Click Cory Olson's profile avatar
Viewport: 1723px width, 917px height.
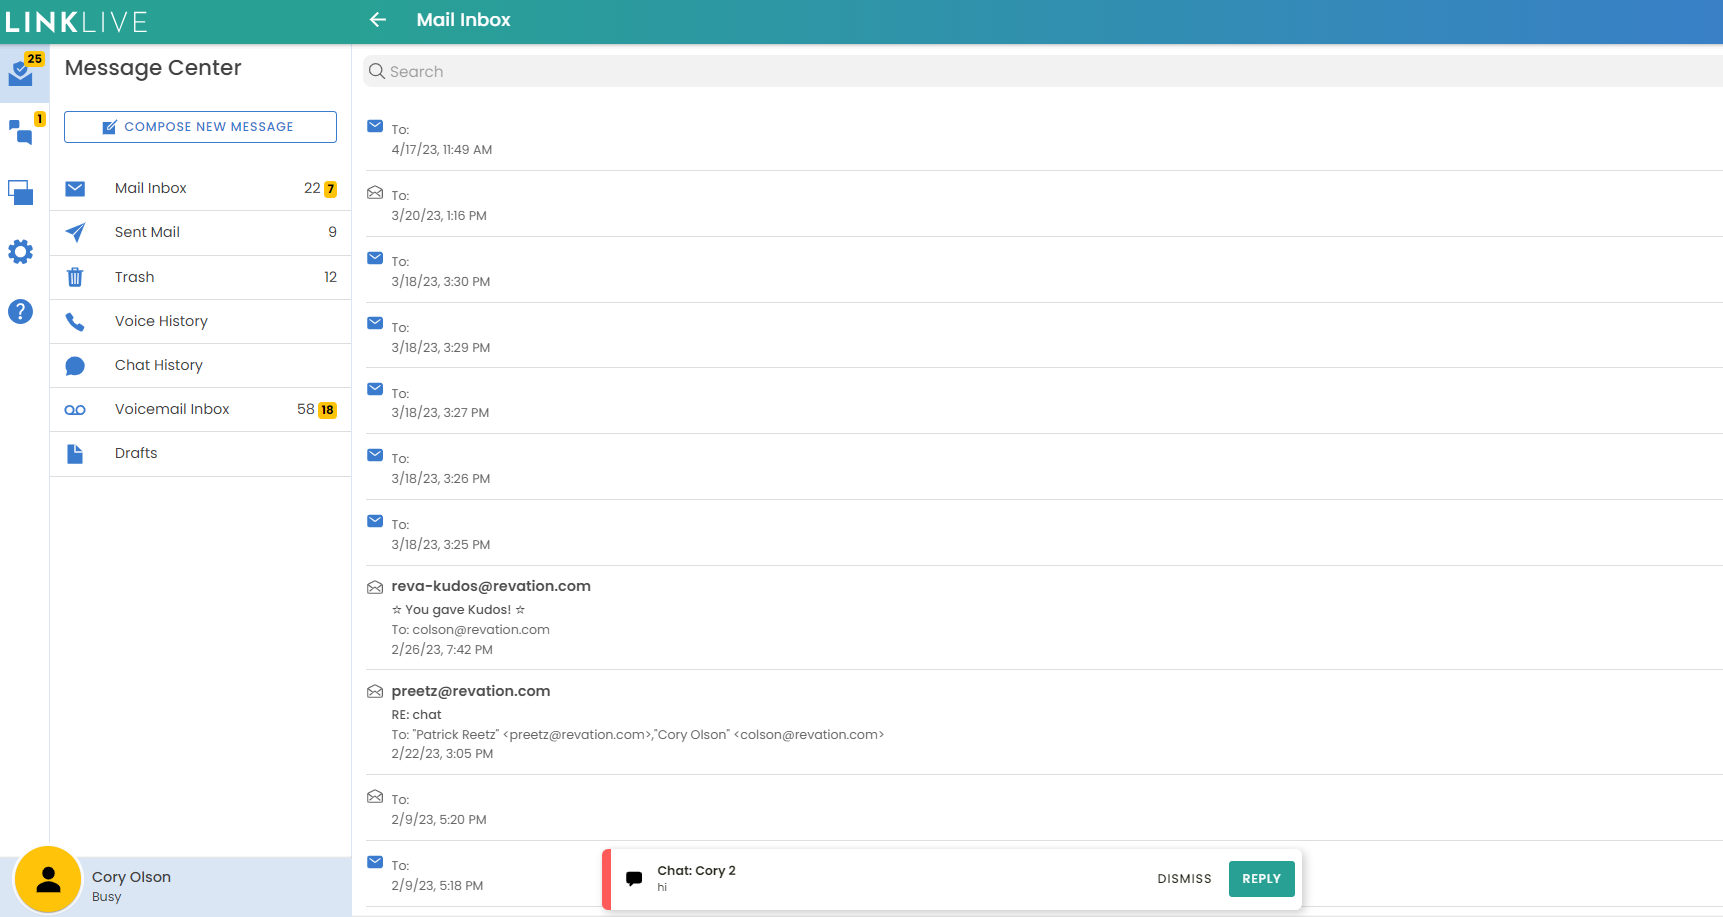[x=47, y=879]
